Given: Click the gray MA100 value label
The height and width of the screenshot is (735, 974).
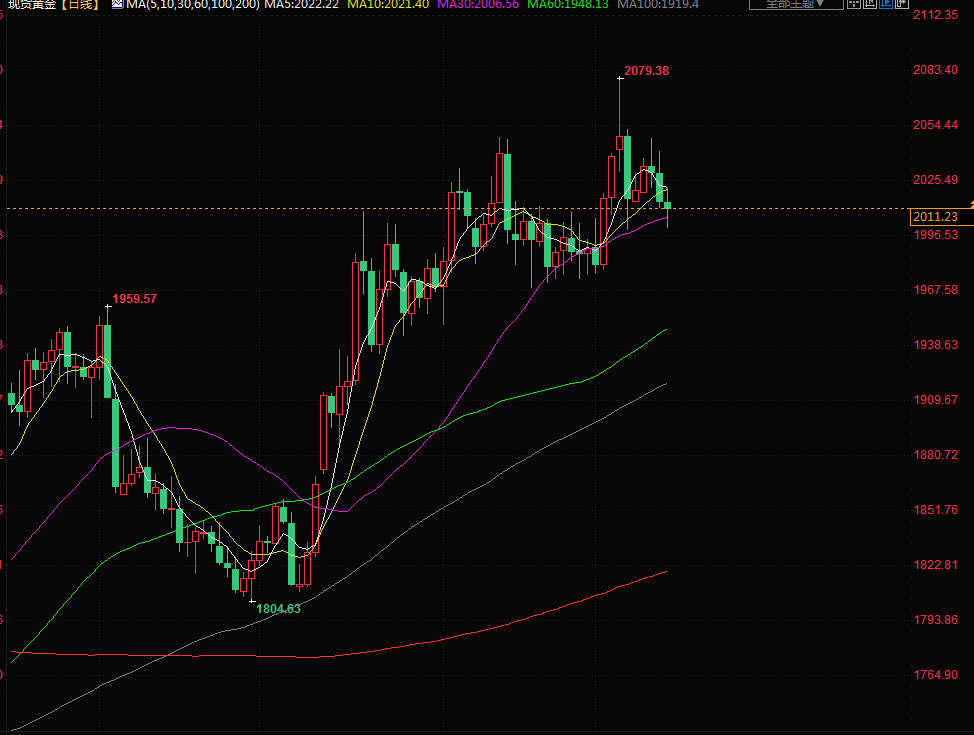Looking at the screenshot, I should tap(658, 4).
